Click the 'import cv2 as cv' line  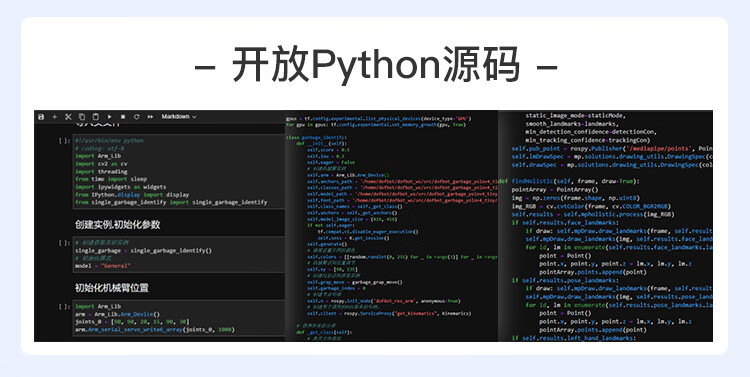[x=101, y=164]
